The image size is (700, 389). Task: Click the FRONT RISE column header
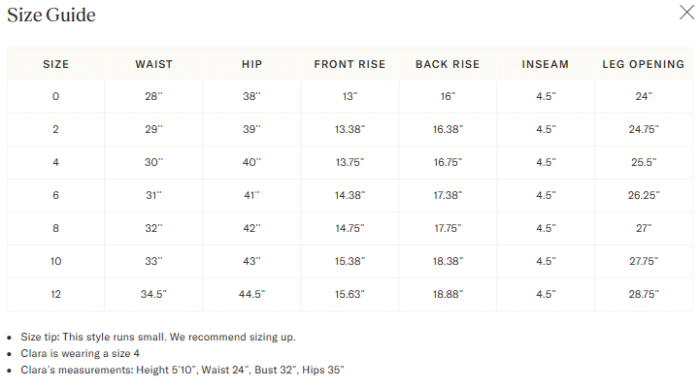click(350, 64)
